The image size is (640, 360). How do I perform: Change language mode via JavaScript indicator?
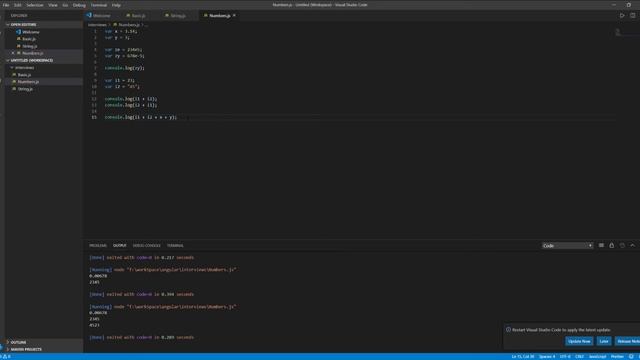(x=597, y=356)
